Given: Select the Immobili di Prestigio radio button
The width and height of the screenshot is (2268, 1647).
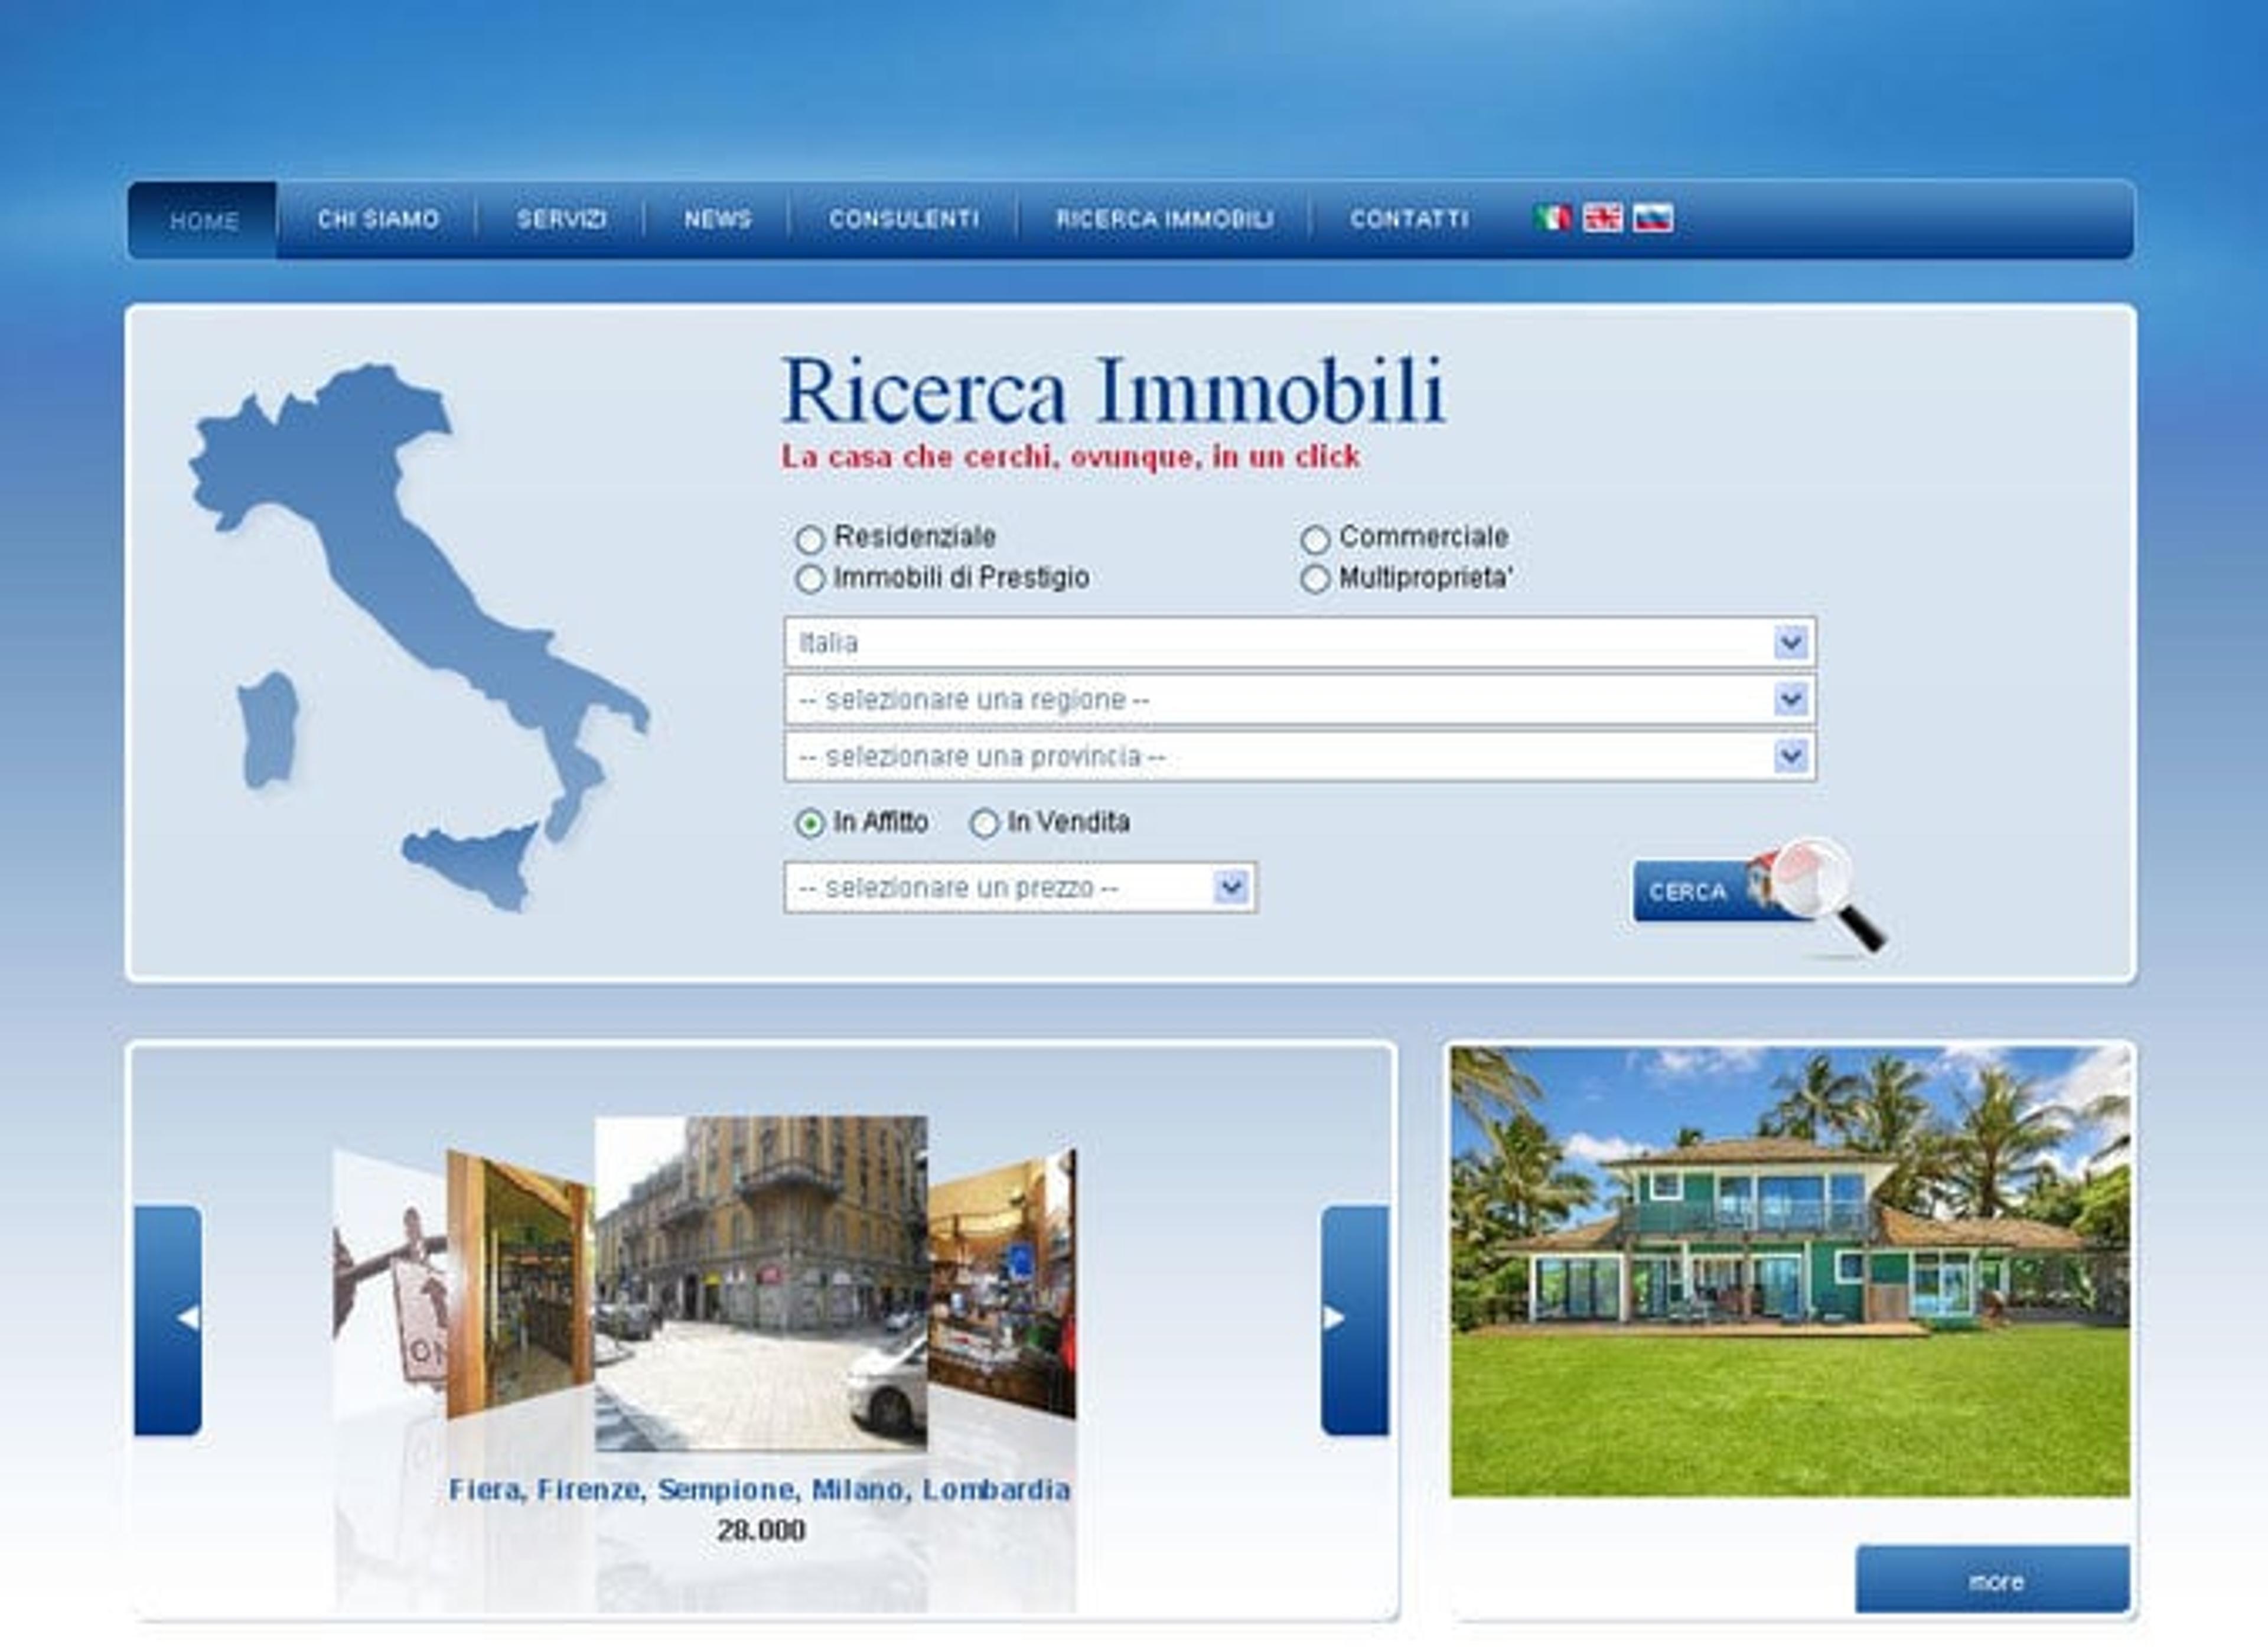Looking at the screenshot, I should [810, 579].
